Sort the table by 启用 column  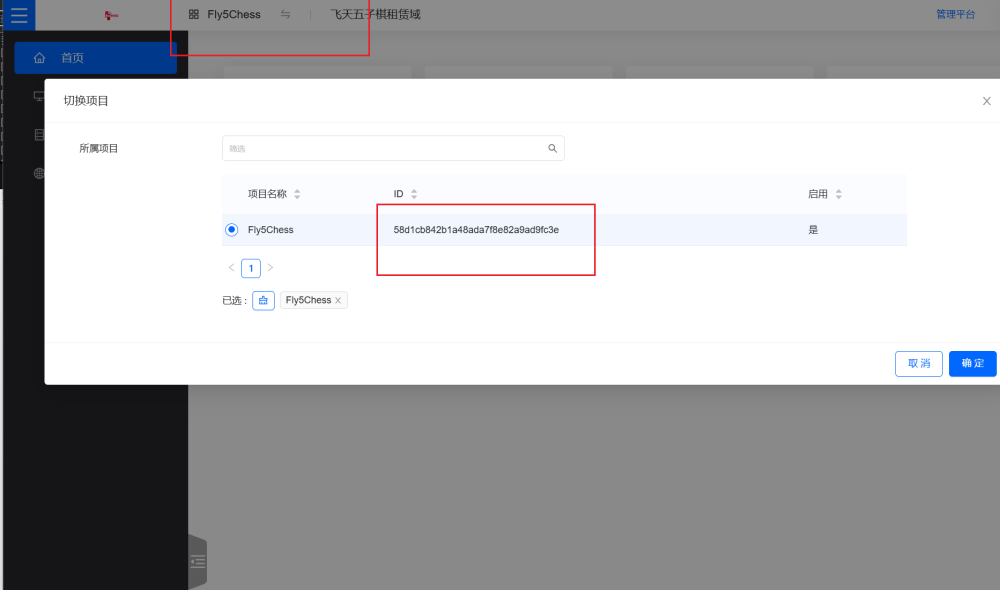click(838, 194)
